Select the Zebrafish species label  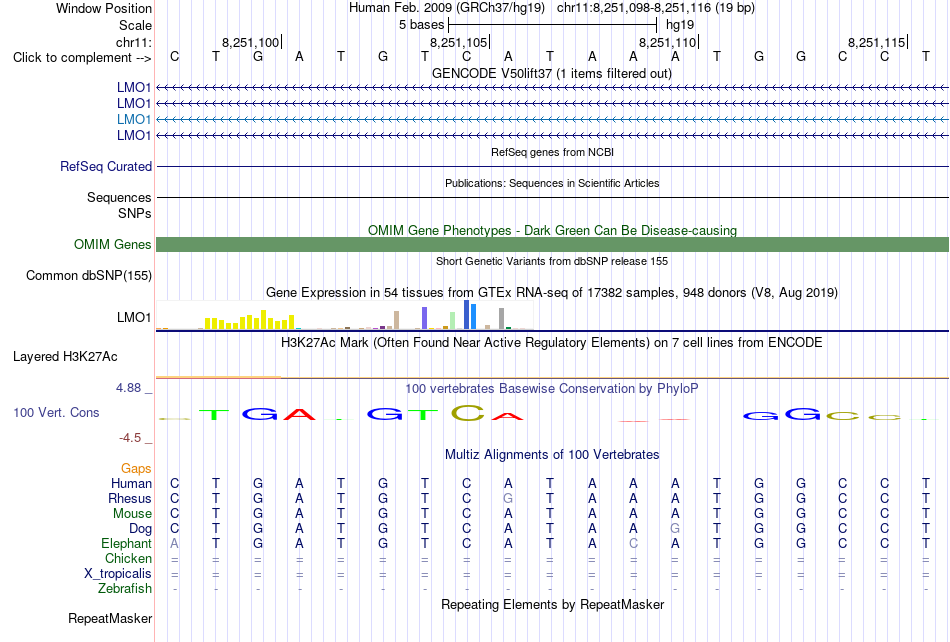pyautogui.click(x=125, y=588)
